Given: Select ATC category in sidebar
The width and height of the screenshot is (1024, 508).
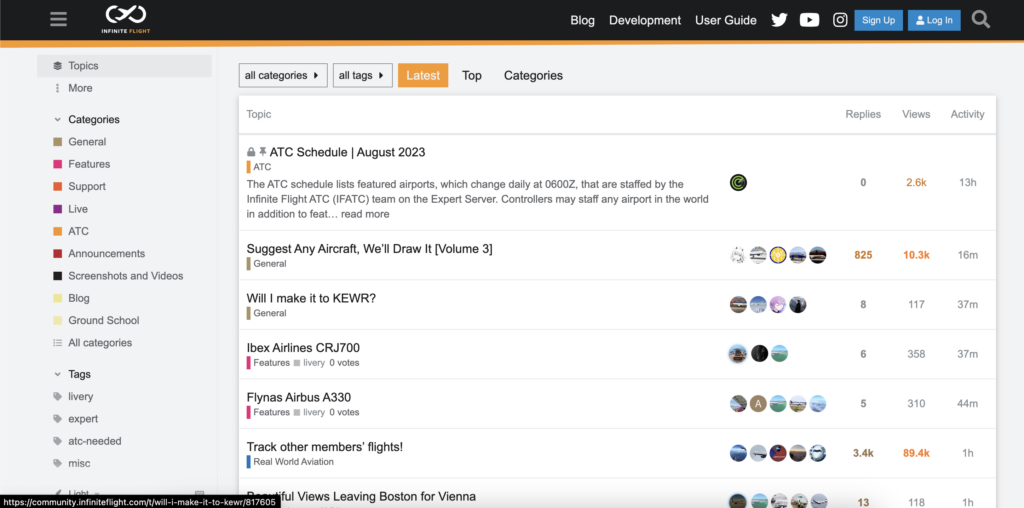Looking at the screenshot, I should pyautogui.click(x=78, y=231).
